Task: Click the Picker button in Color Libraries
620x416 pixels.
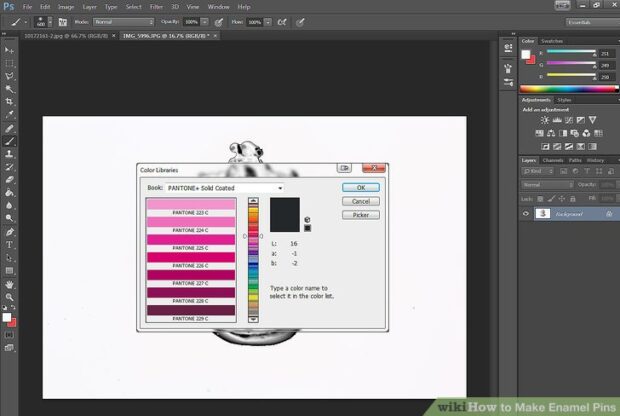Action: point(361,215)
